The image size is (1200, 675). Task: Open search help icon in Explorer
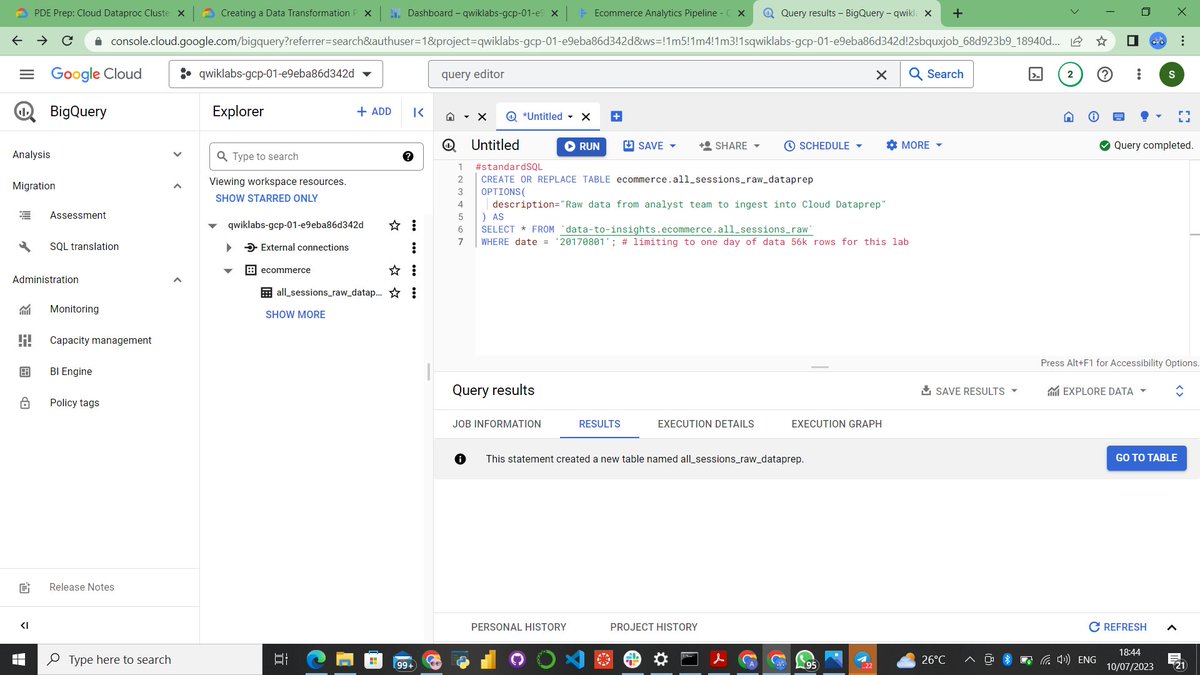[408, 156]
